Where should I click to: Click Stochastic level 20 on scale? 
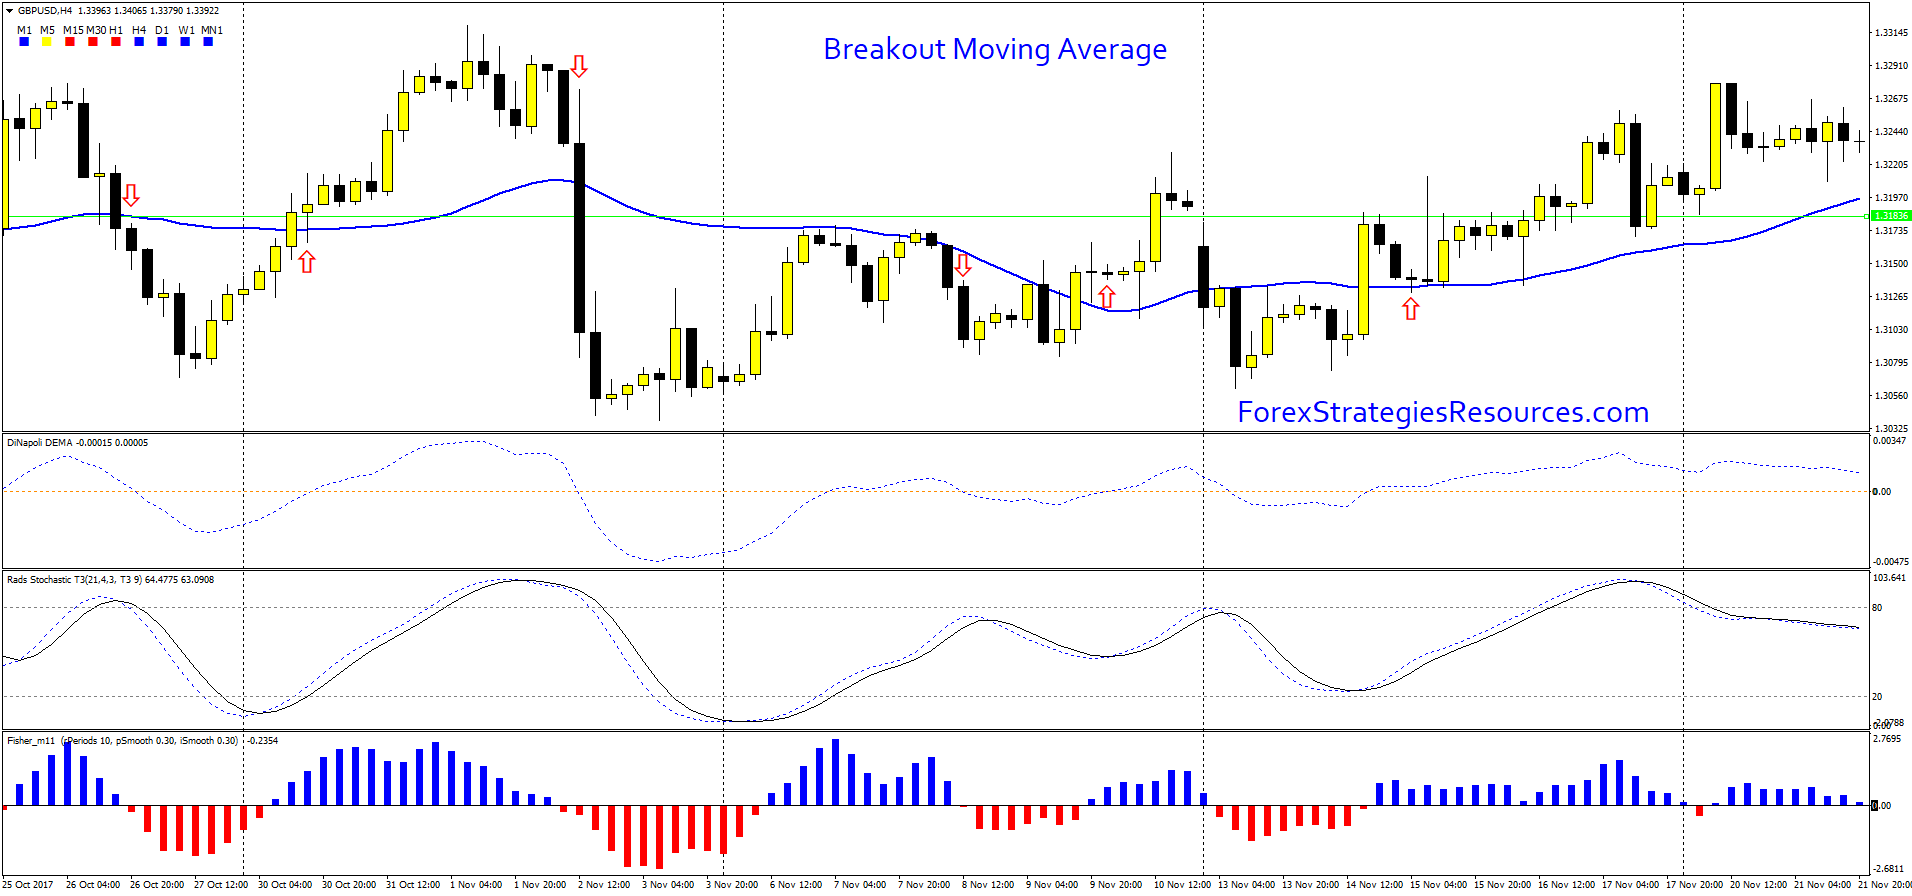pyautogui.click(x=1877, y=697)
